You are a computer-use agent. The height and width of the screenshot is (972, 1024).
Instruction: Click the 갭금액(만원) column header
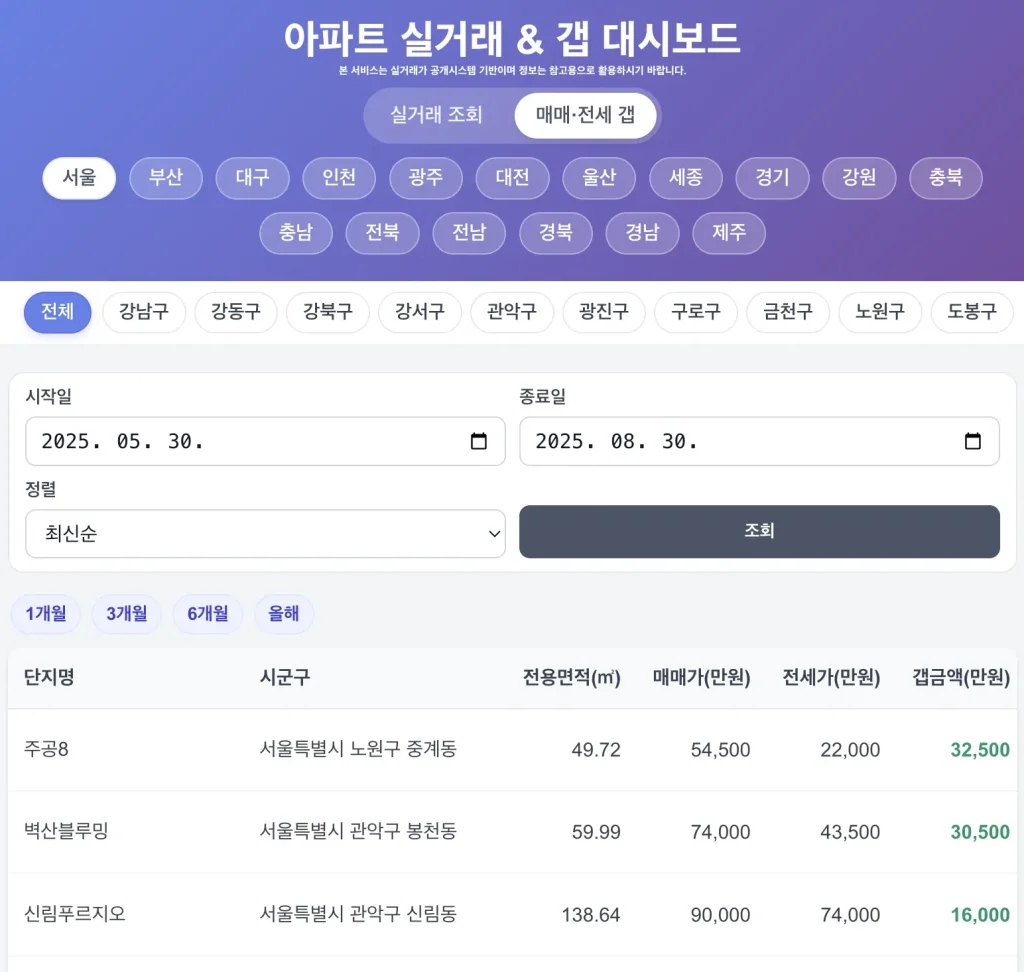click(961, 677)
